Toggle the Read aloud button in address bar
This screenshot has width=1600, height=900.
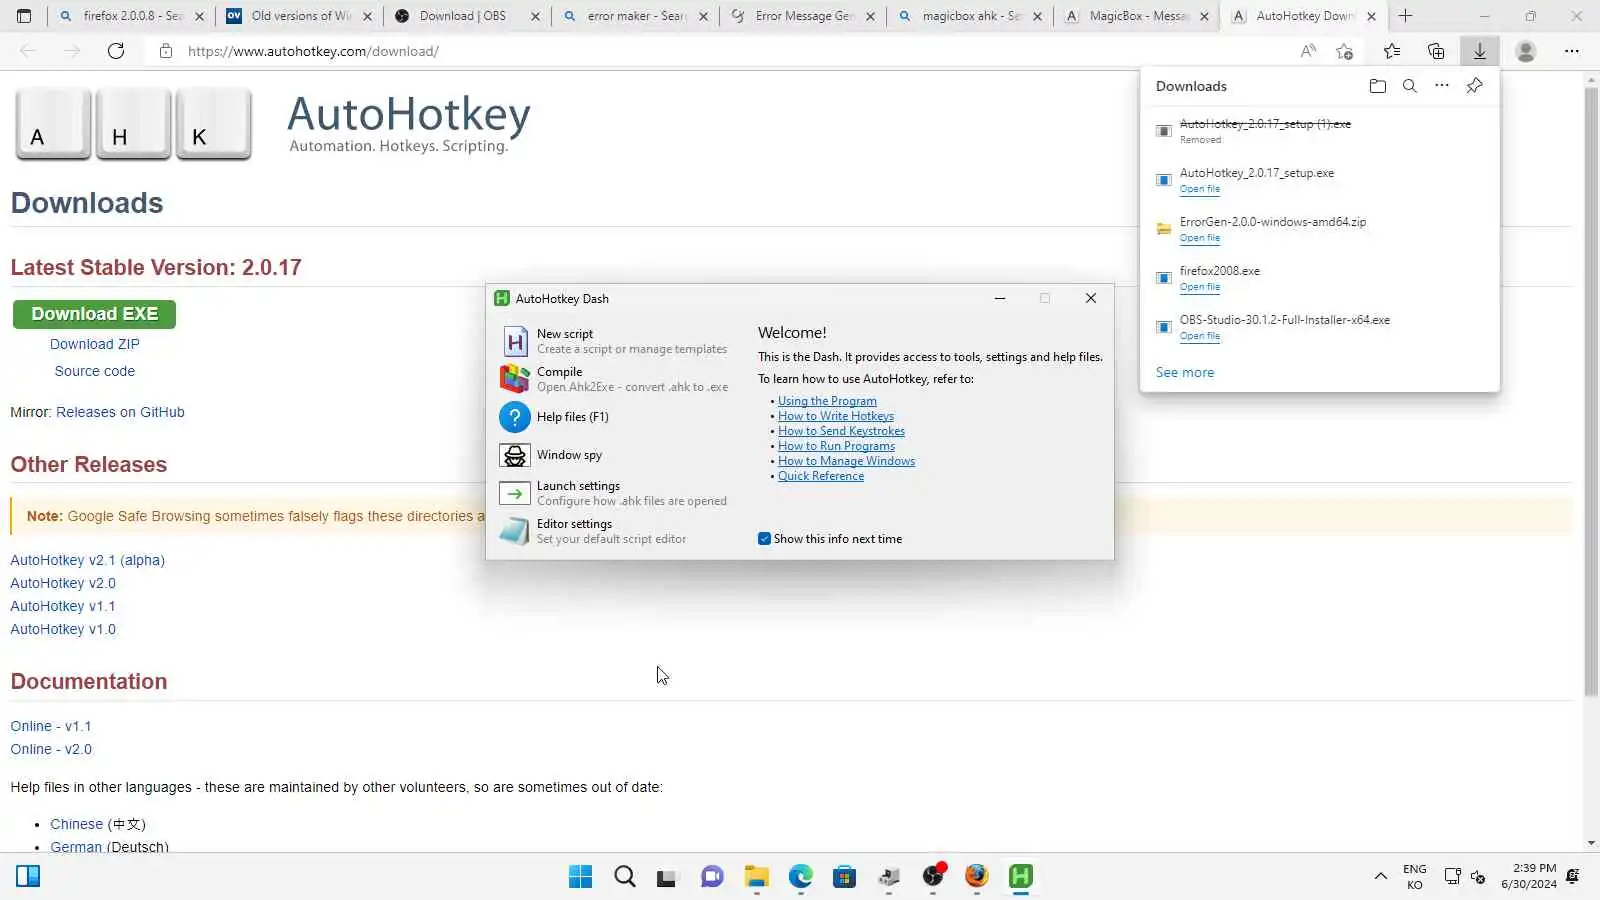[1308, 51]
